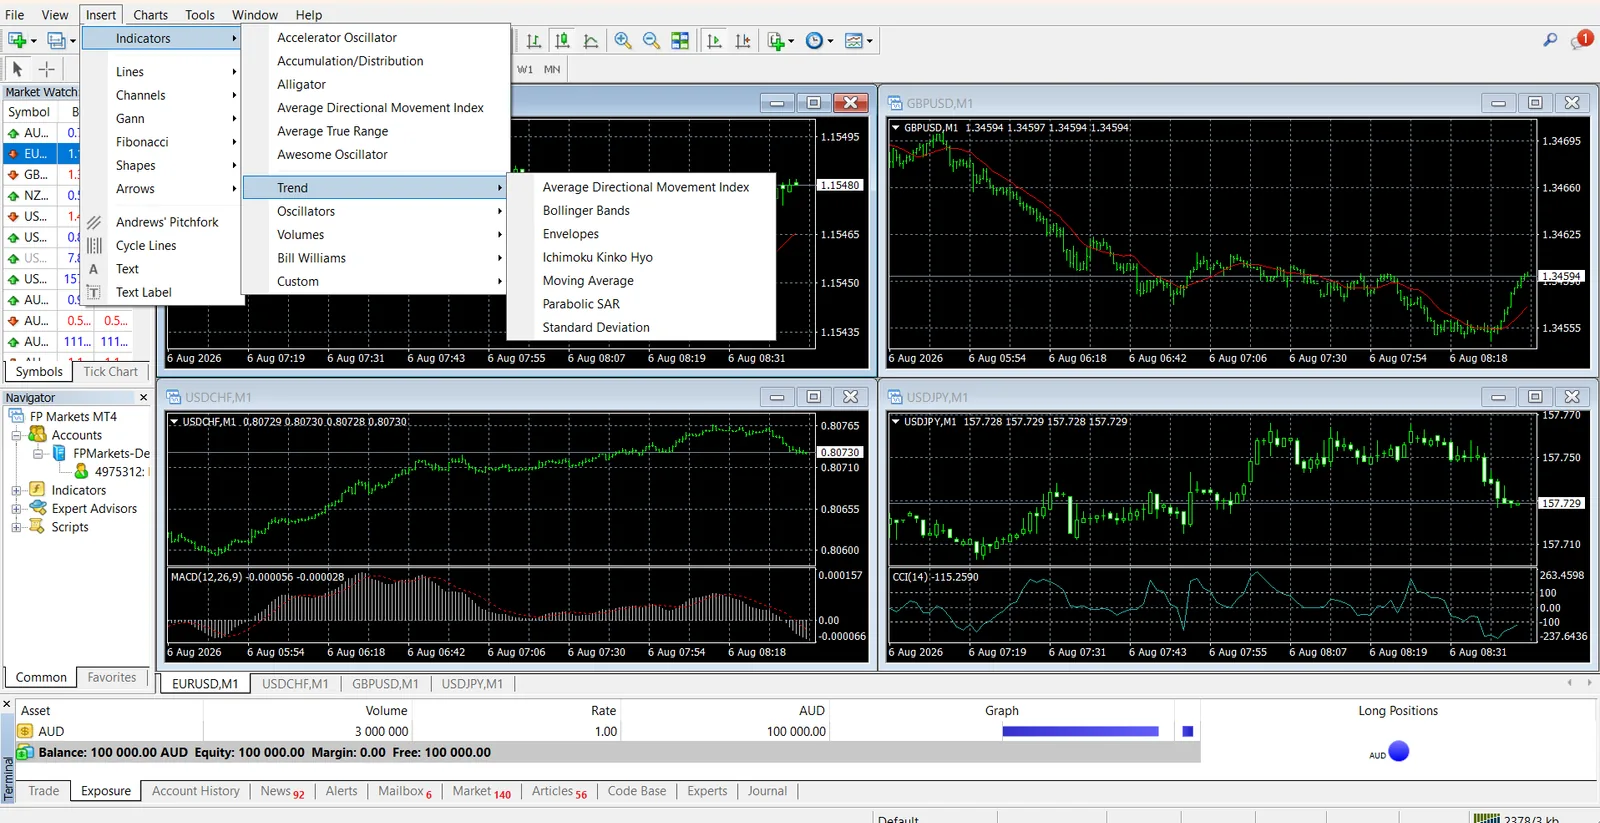The image size is (1600, 823).
Task: Expand the Scripts tree node
Action: click(x=16, y=527)
